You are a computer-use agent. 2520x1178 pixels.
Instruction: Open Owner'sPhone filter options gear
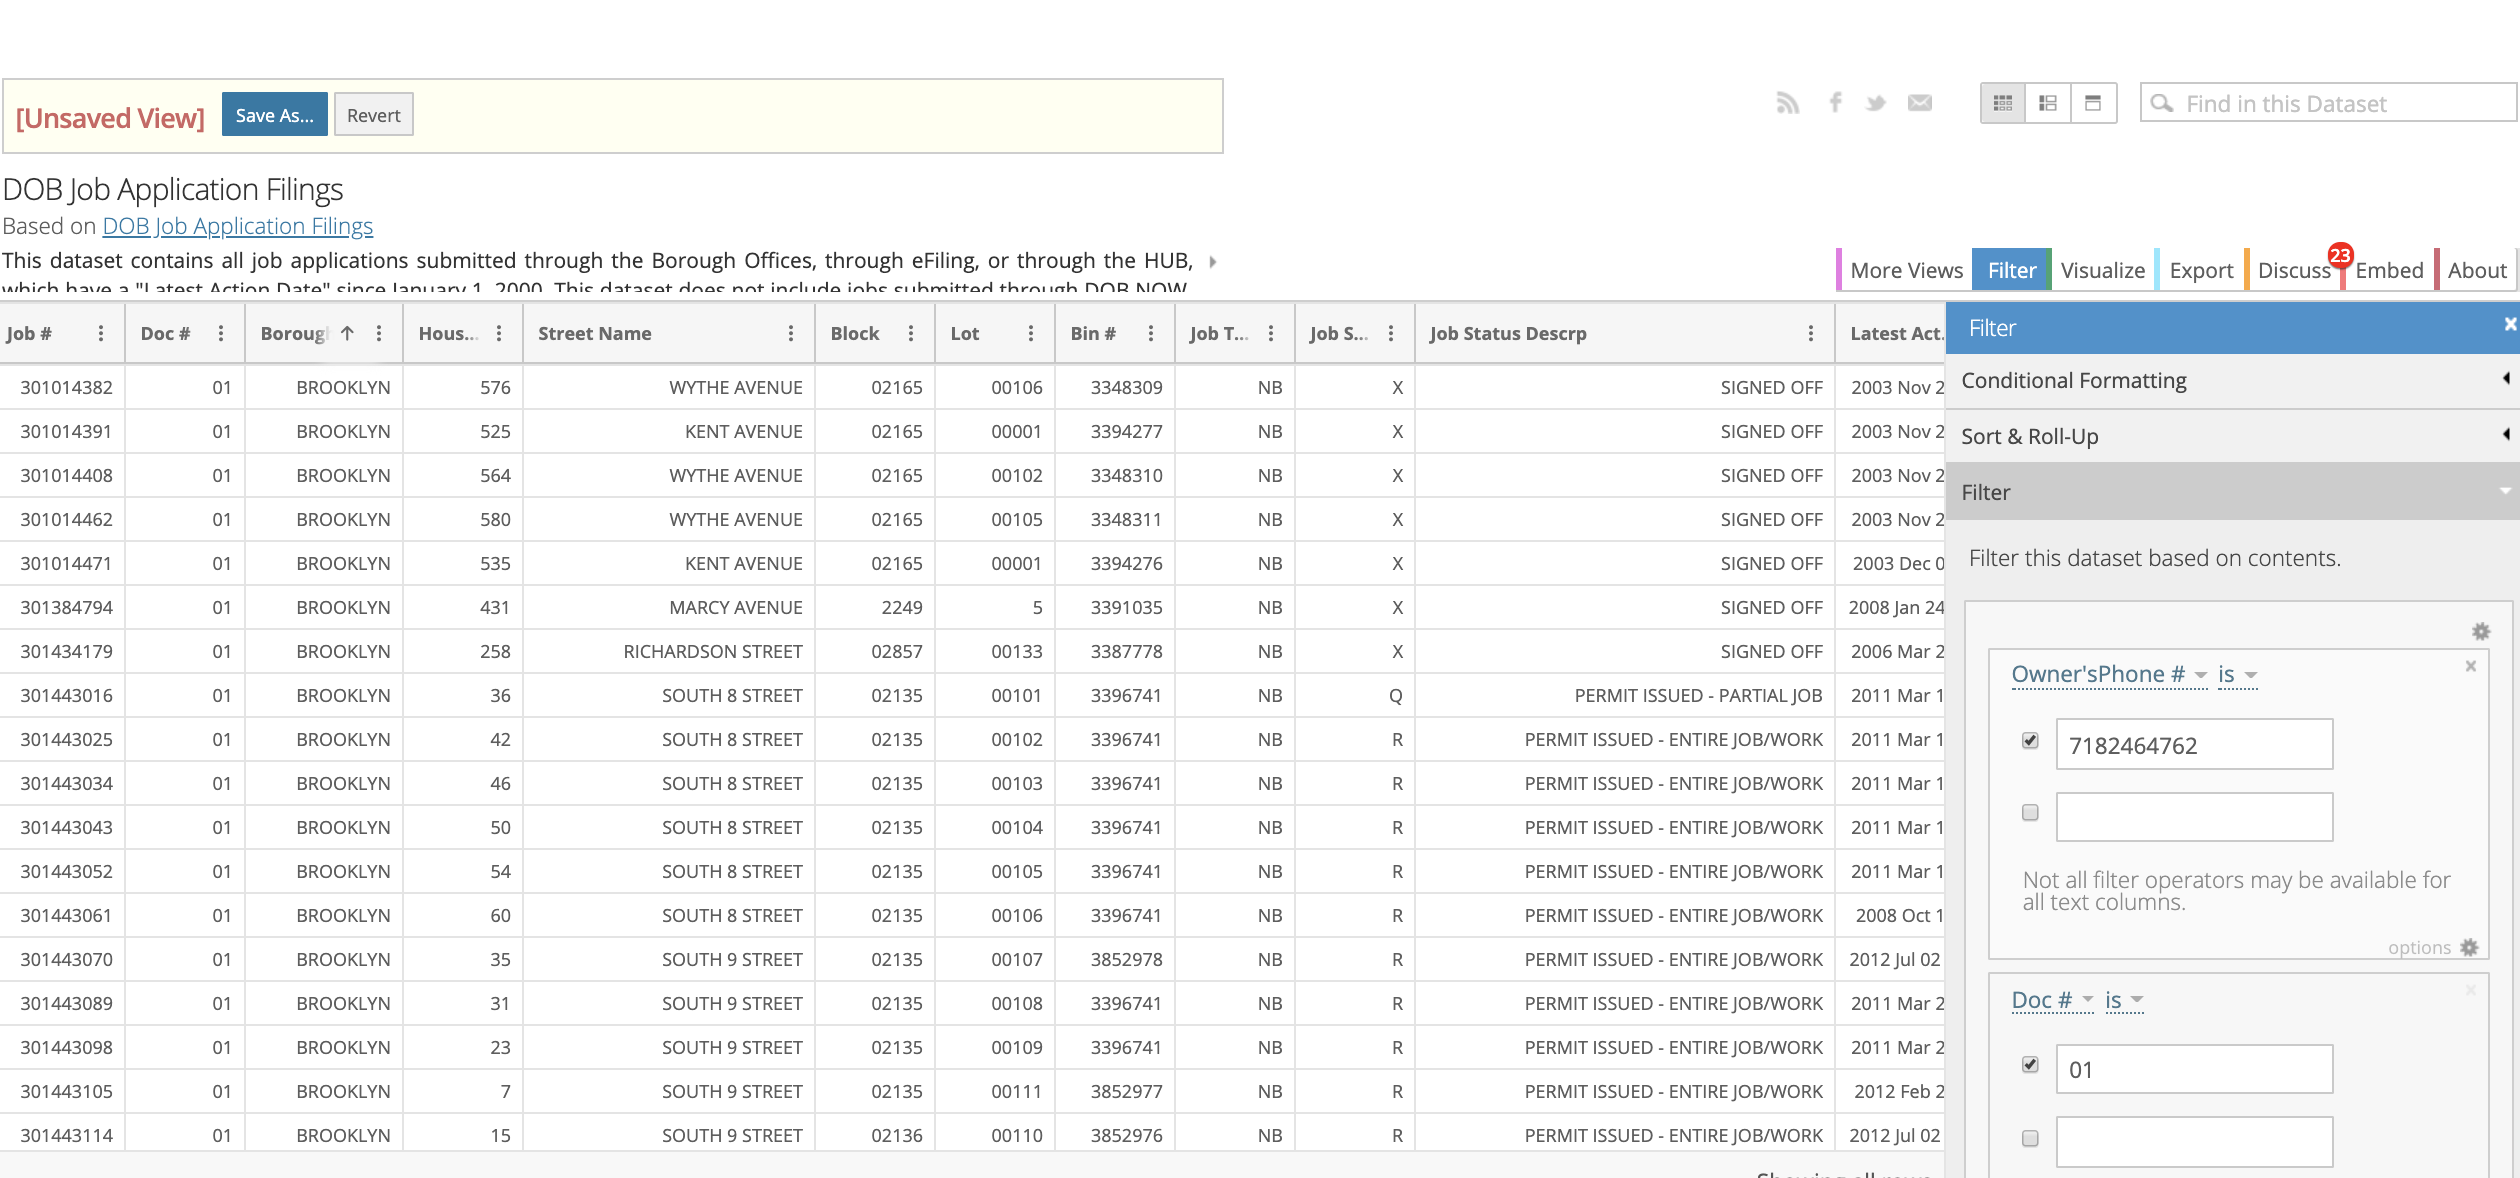(2470, 947)
